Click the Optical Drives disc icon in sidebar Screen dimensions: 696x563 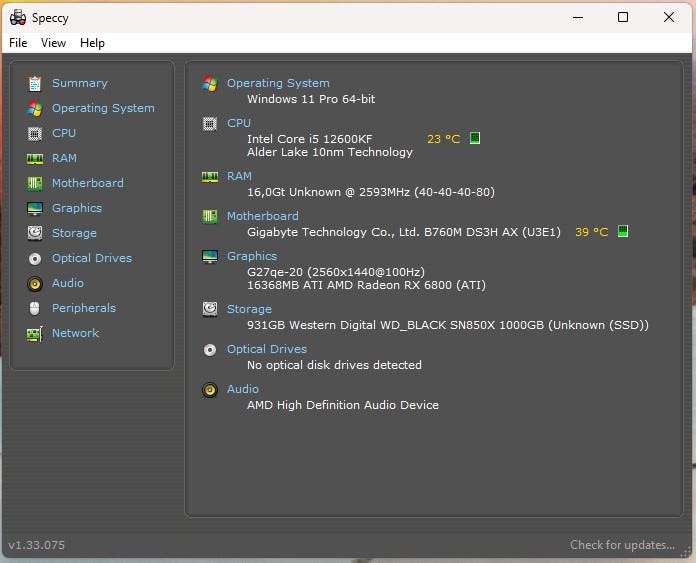[35, 258]
